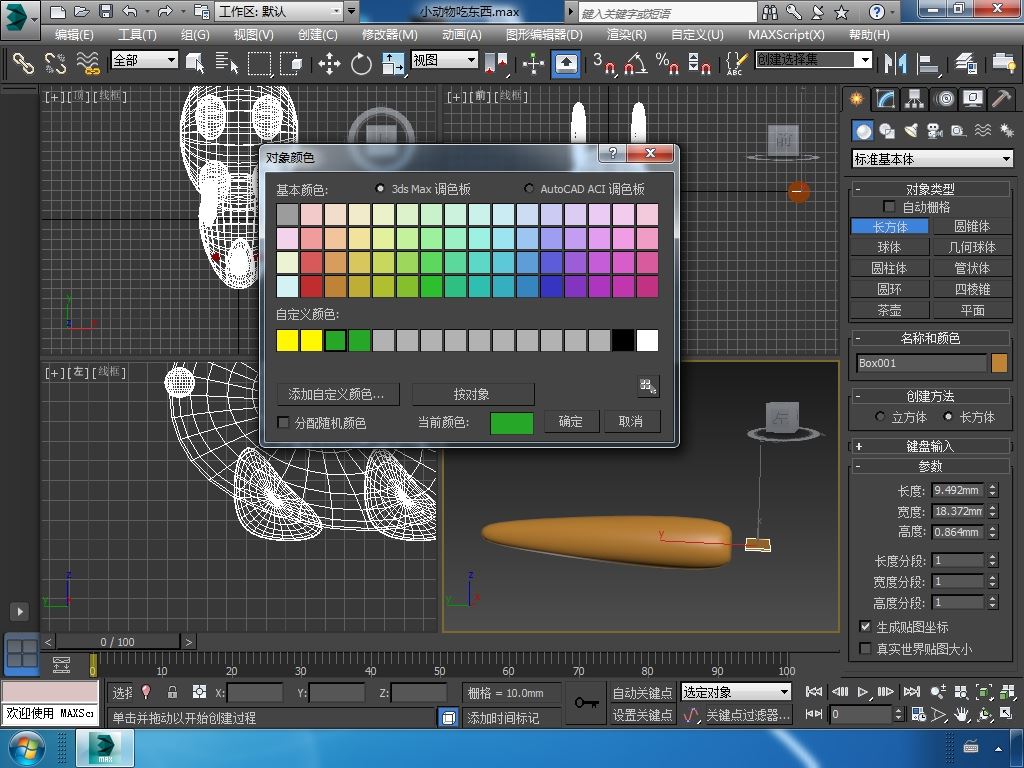Choose the Select by Name tool

click(227, 63)
